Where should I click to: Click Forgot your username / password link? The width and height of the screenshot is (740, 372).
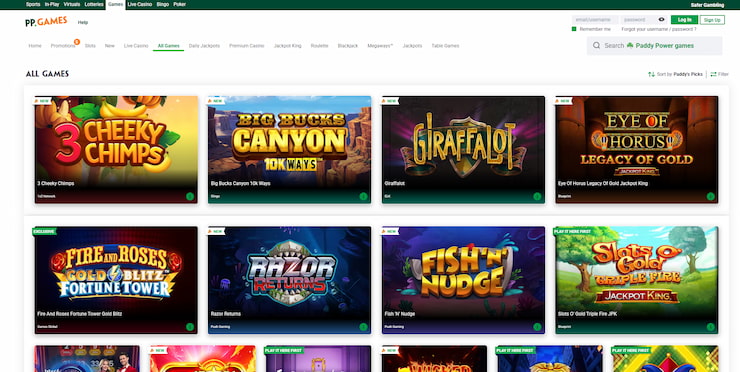(x=659, y=29)
